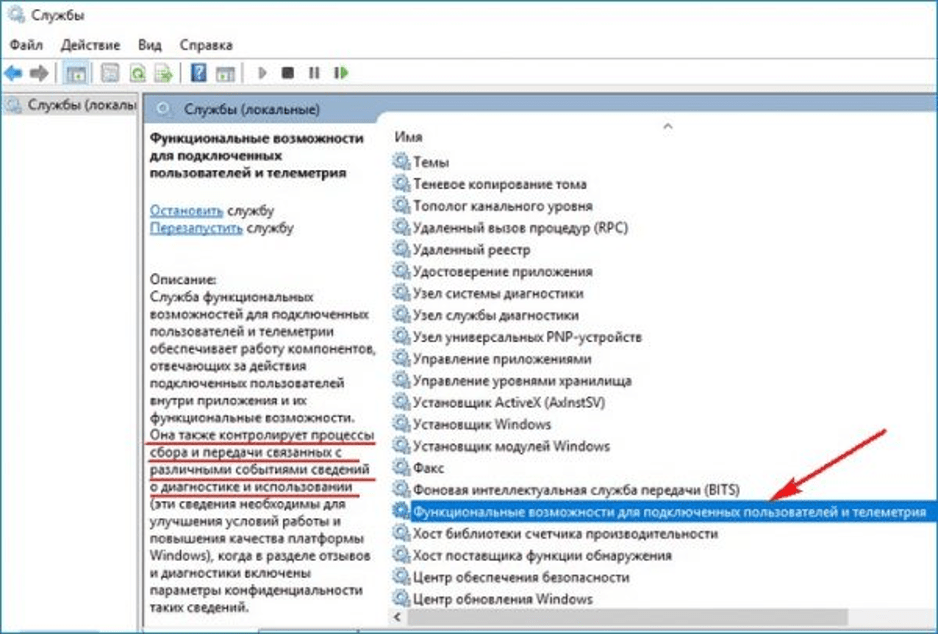
Task: Stop the service with the square icon
Action: point(288,73)
